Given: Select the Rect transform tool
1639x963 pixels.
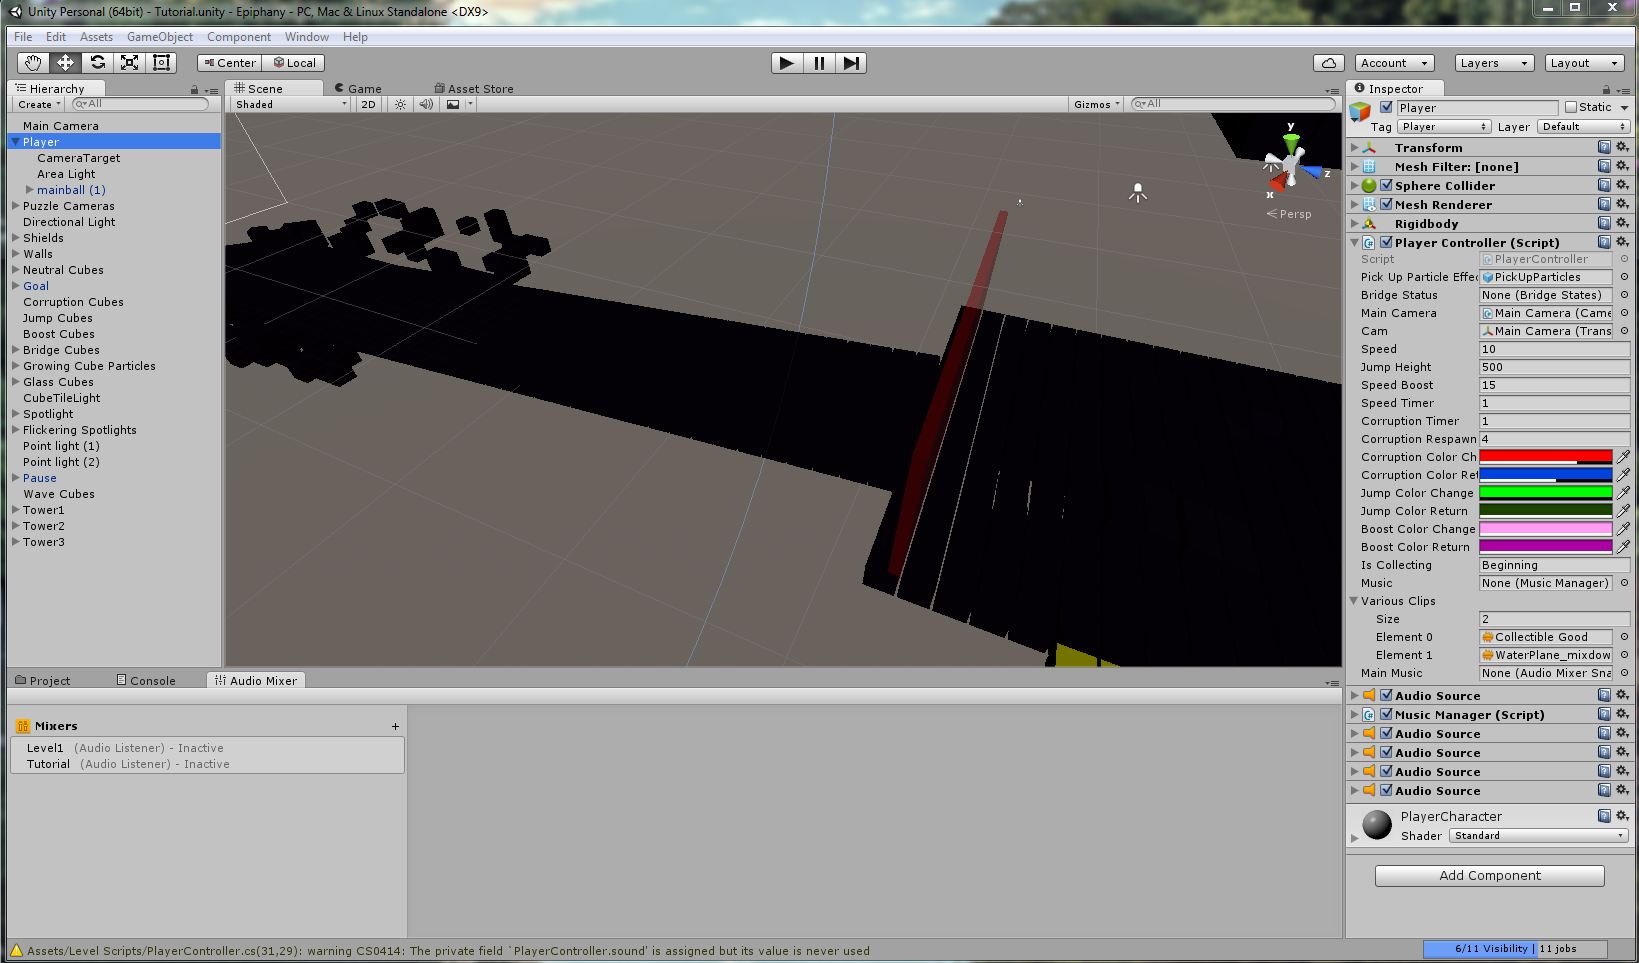Looking at the screenshot, I should click(x=161, y=63).
